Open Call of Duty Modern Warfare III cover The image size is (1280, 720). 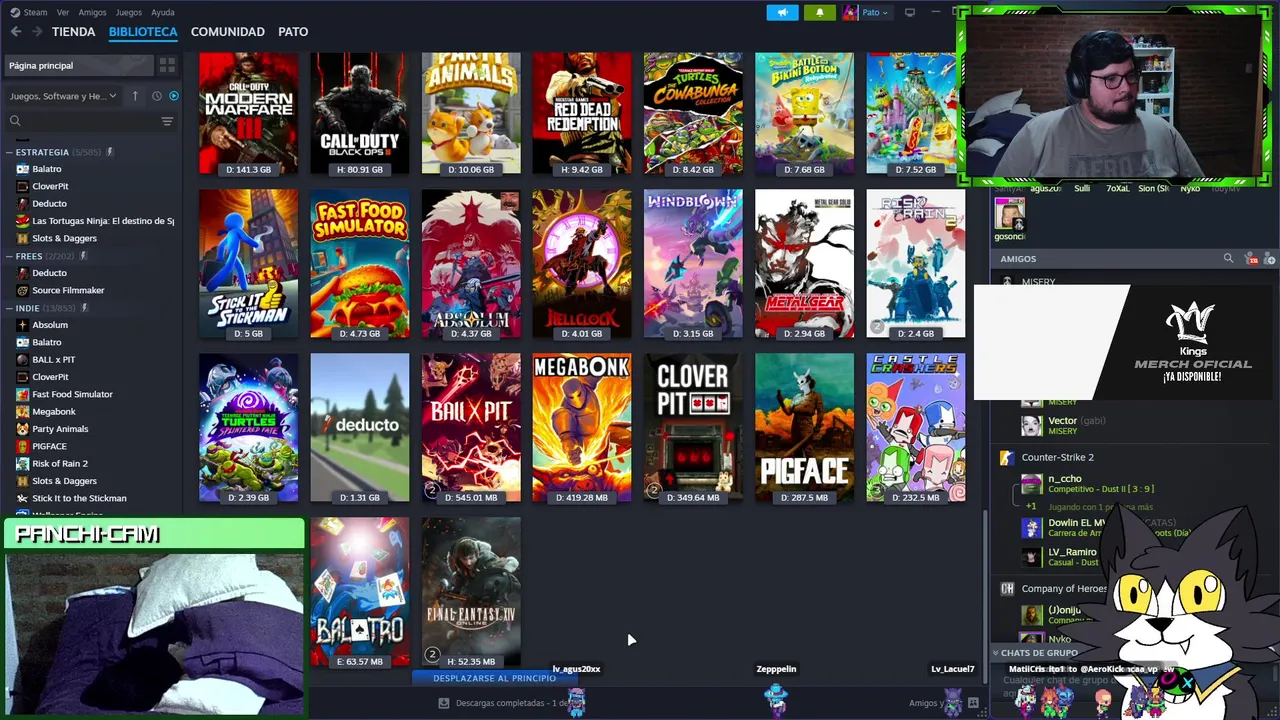[x=248, y=113]
